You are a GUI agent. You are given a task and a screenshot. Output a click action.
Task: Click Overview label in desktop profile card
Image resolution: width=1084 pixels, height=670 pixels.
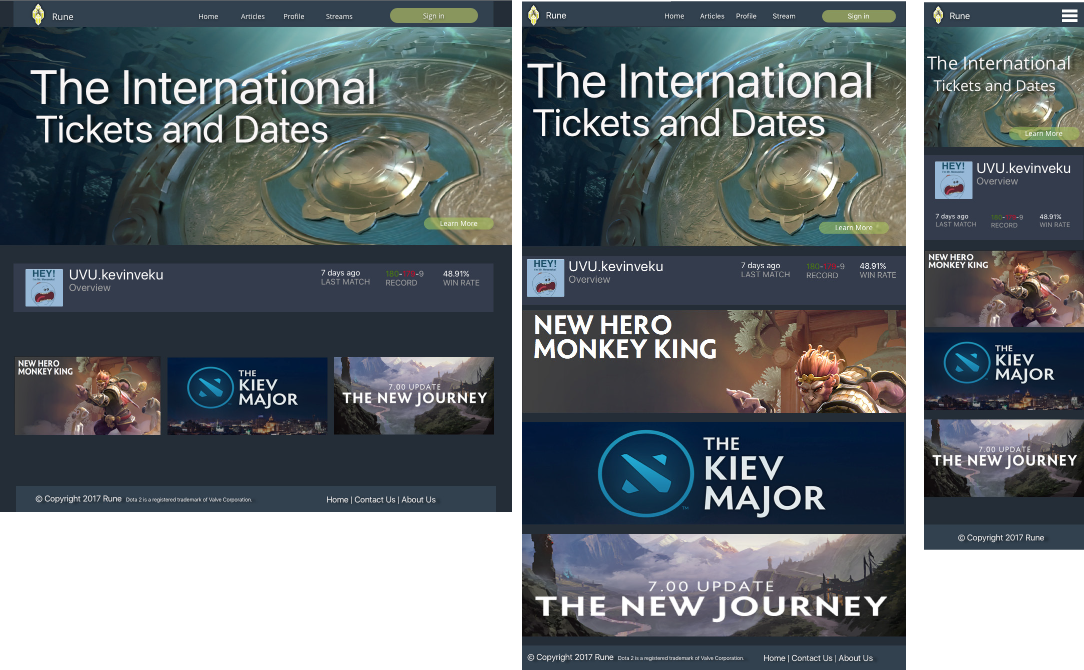click(x=90, y=288)
